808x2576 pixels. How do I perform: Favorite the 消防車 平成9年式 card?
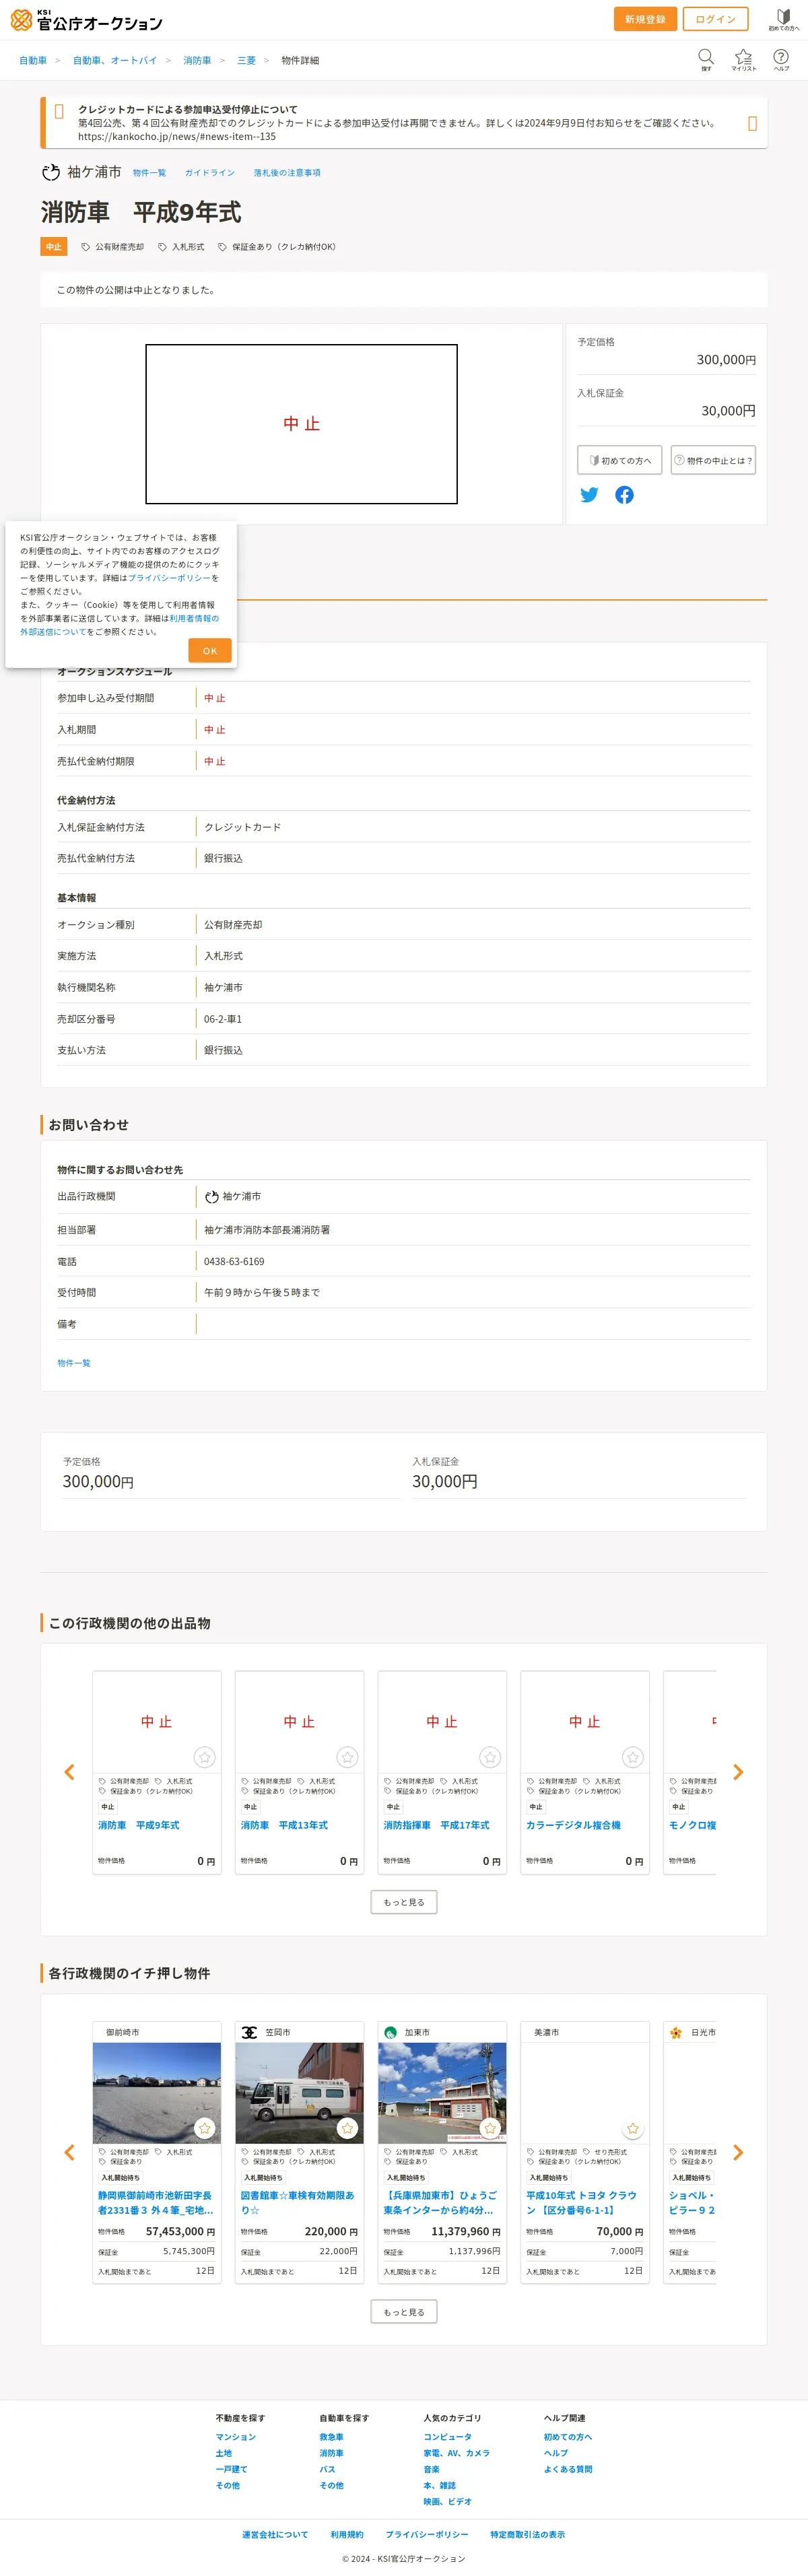click(204, 1756)
